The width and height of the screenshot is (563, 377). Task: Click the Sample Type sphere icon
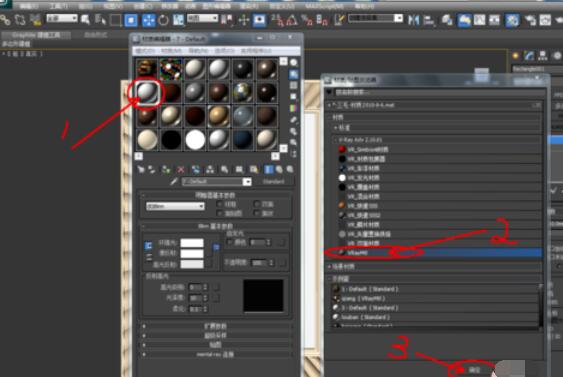(x=294, y=62)
